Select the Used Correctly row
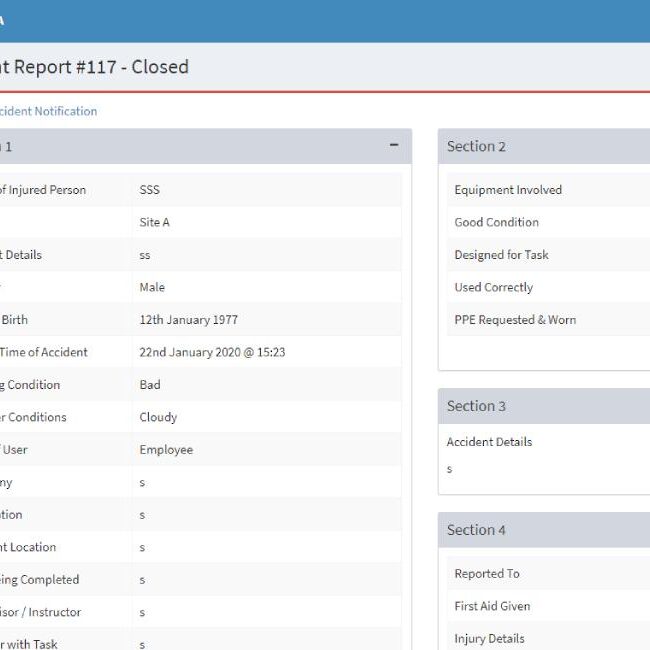 [493, 287]
